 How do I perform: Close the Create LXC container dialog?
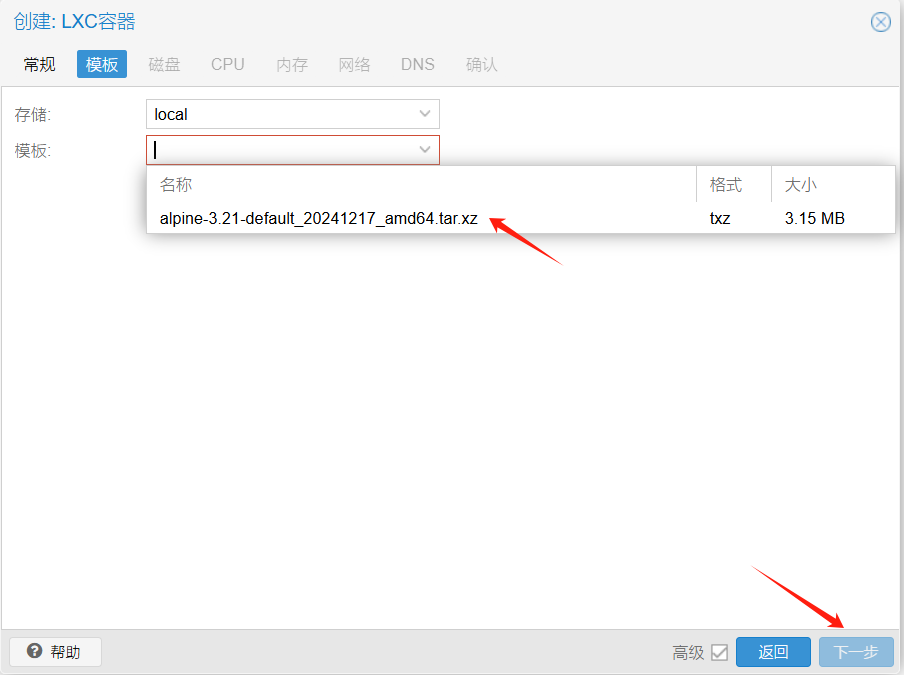[880, 22]
